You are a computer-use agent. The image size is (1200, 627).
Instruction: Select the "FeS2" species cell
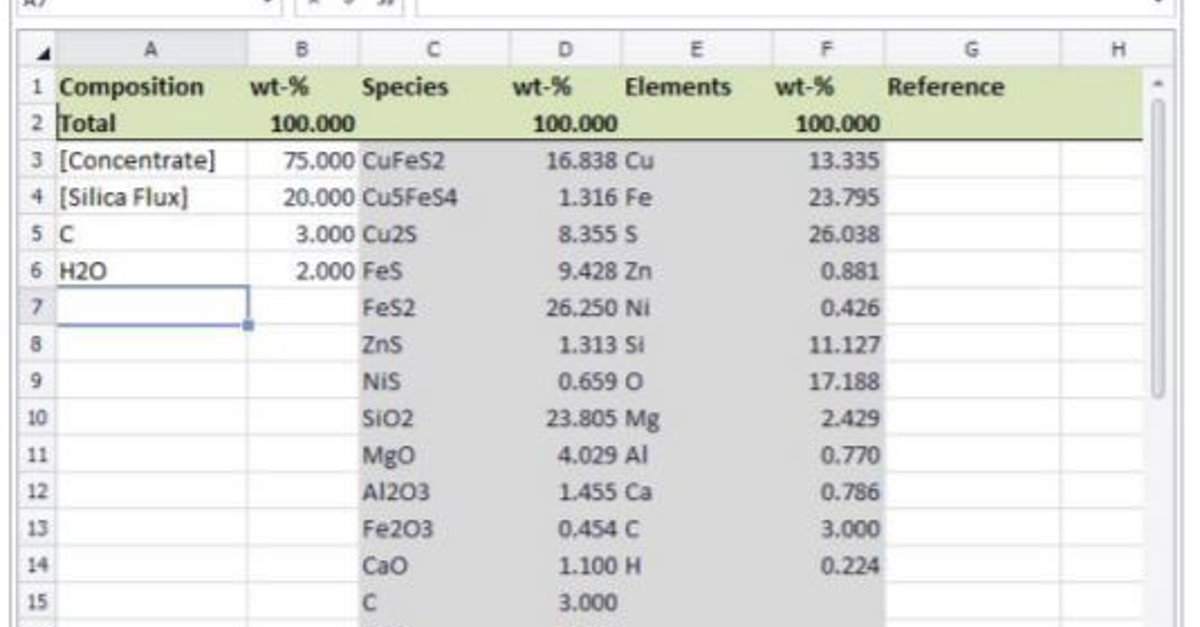point(434,307)
